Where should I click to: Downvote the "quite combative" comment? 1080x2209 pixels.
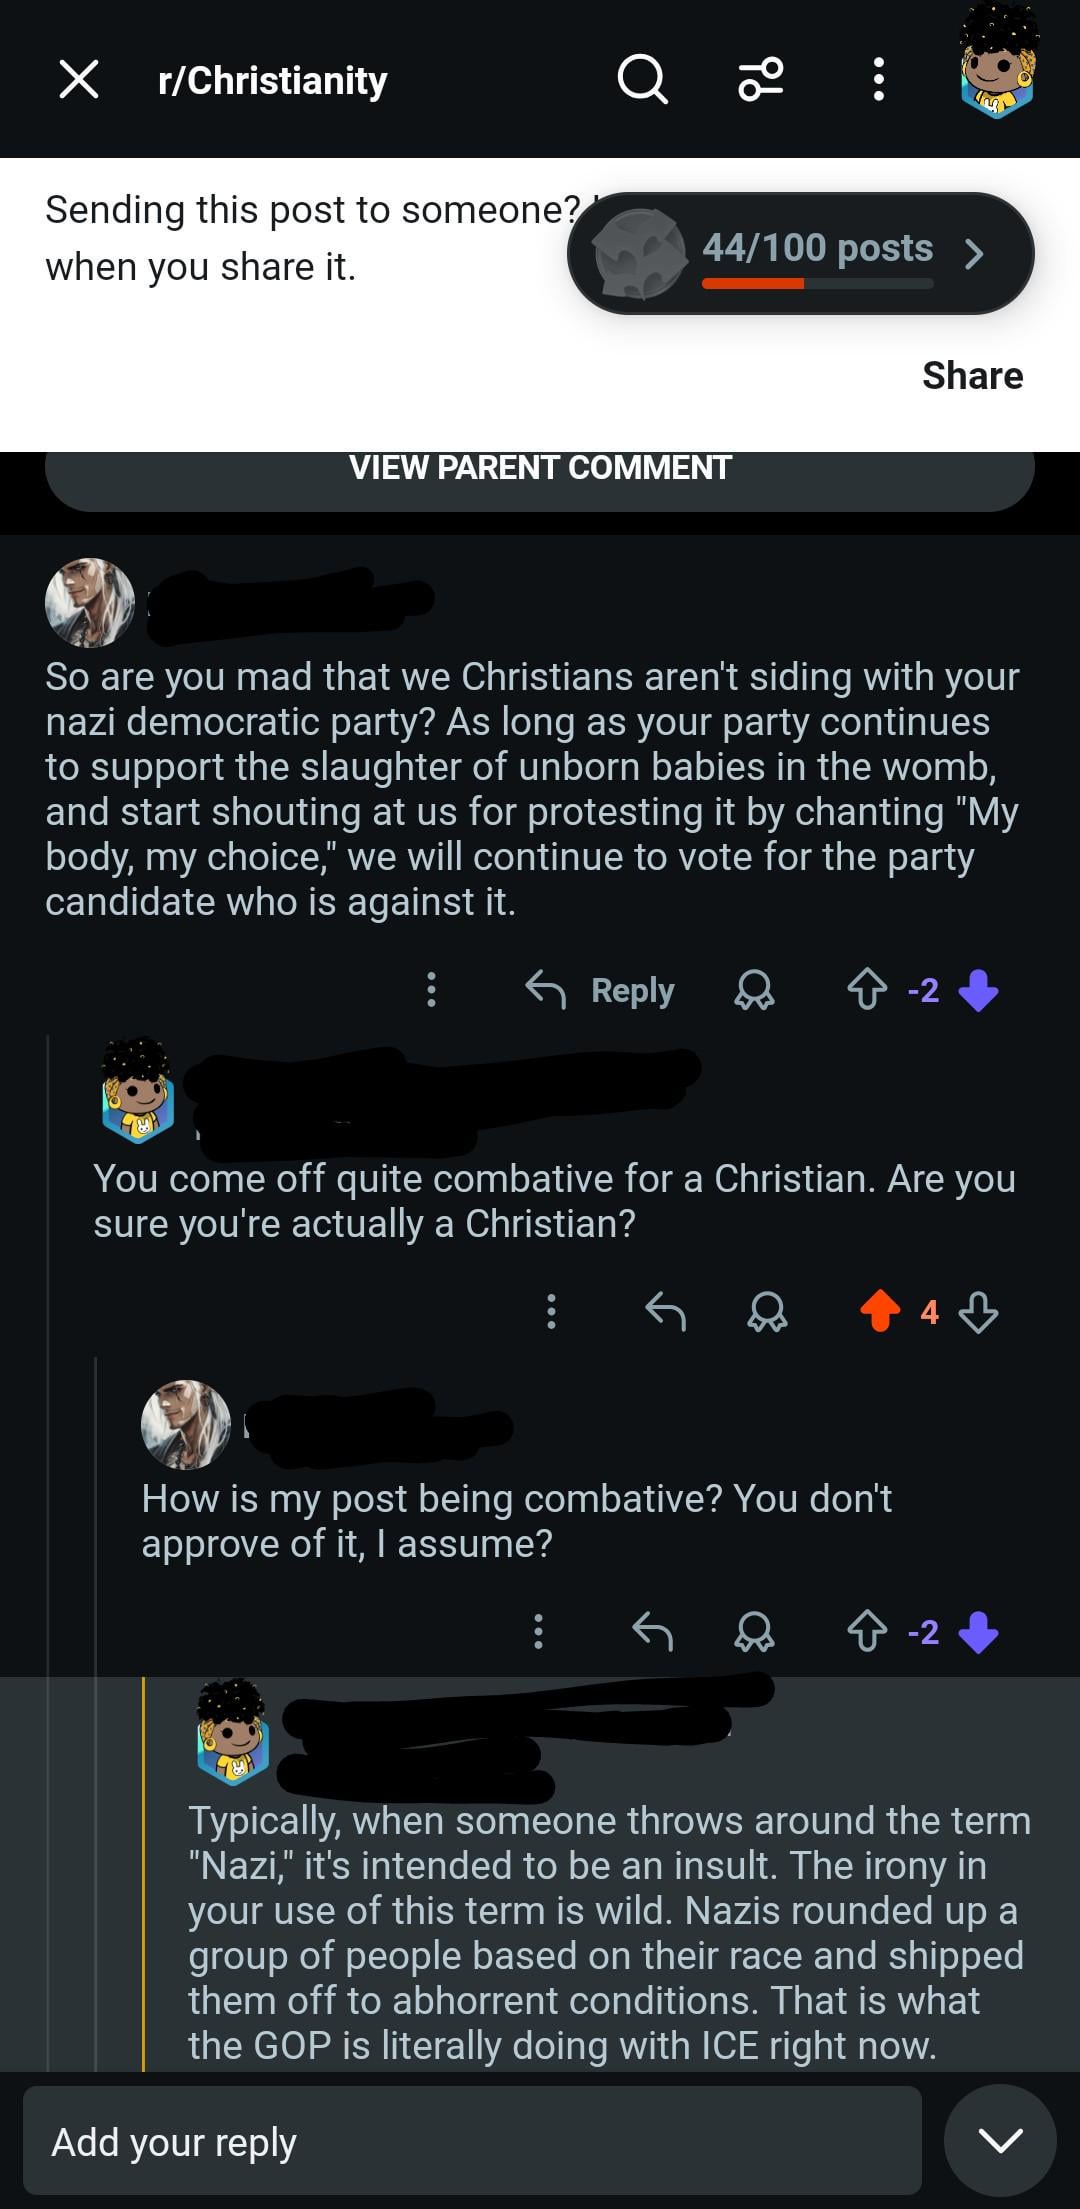tap(978, 1311)
